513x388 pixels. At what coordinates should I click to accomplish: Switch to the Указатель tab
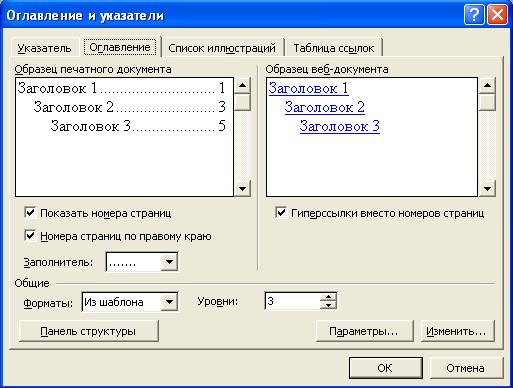[44, 48]
